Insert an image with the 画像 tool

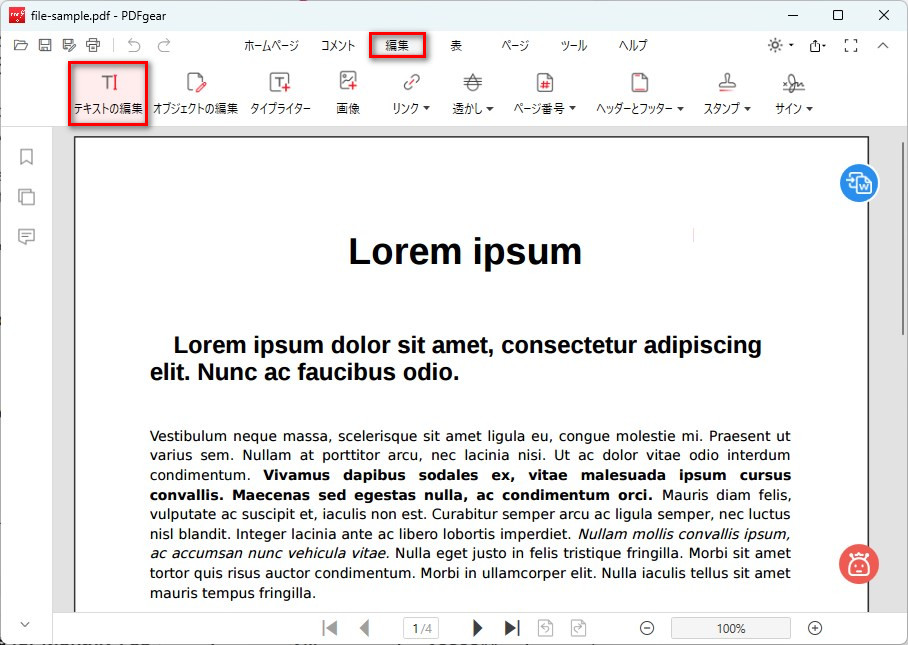tap(348, 93)
